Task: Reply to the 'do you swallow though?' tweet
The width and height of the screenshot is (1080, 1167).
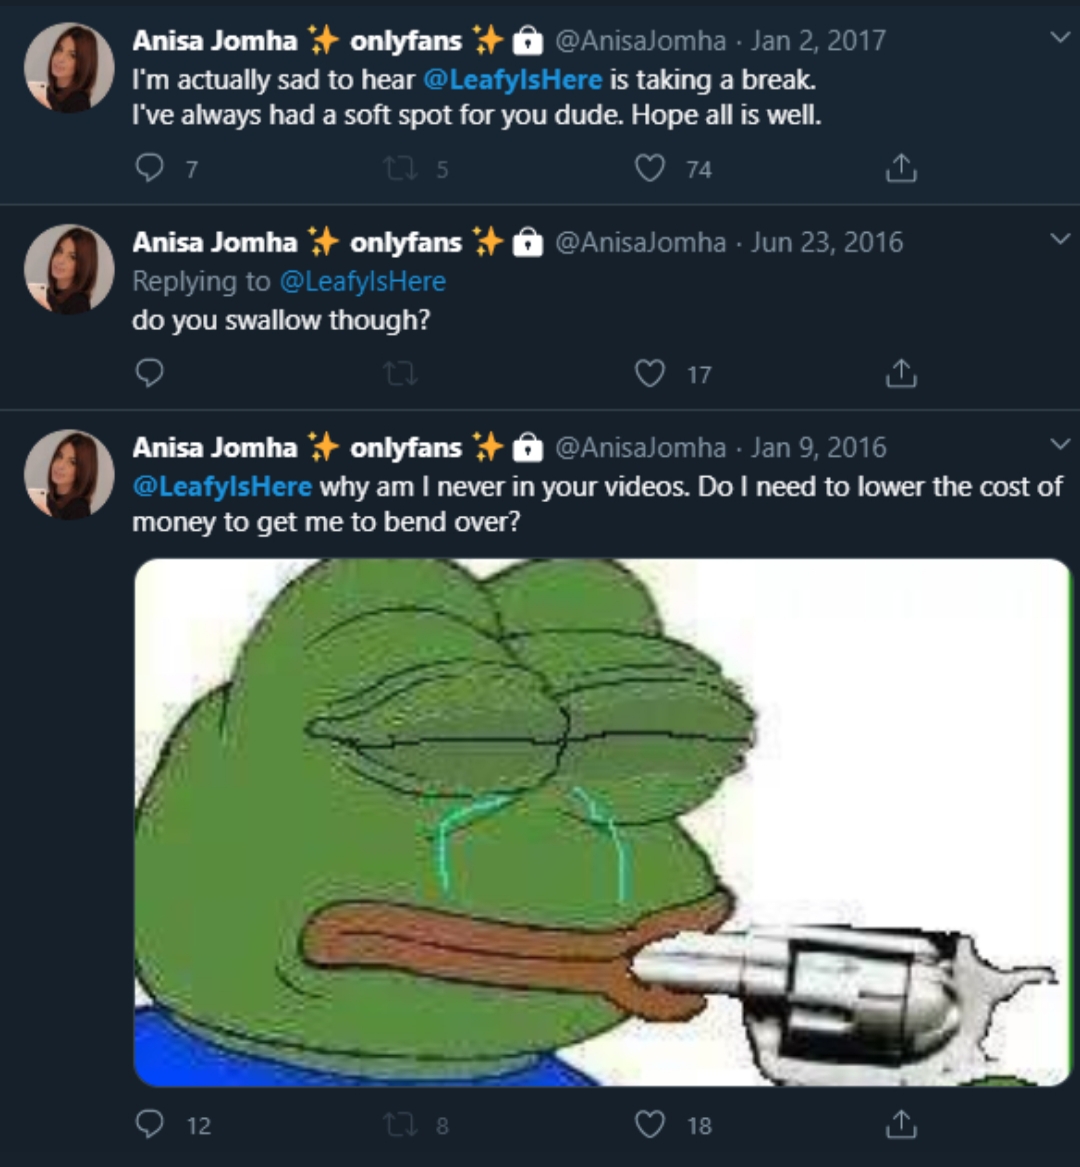Action: pos(150,373)
